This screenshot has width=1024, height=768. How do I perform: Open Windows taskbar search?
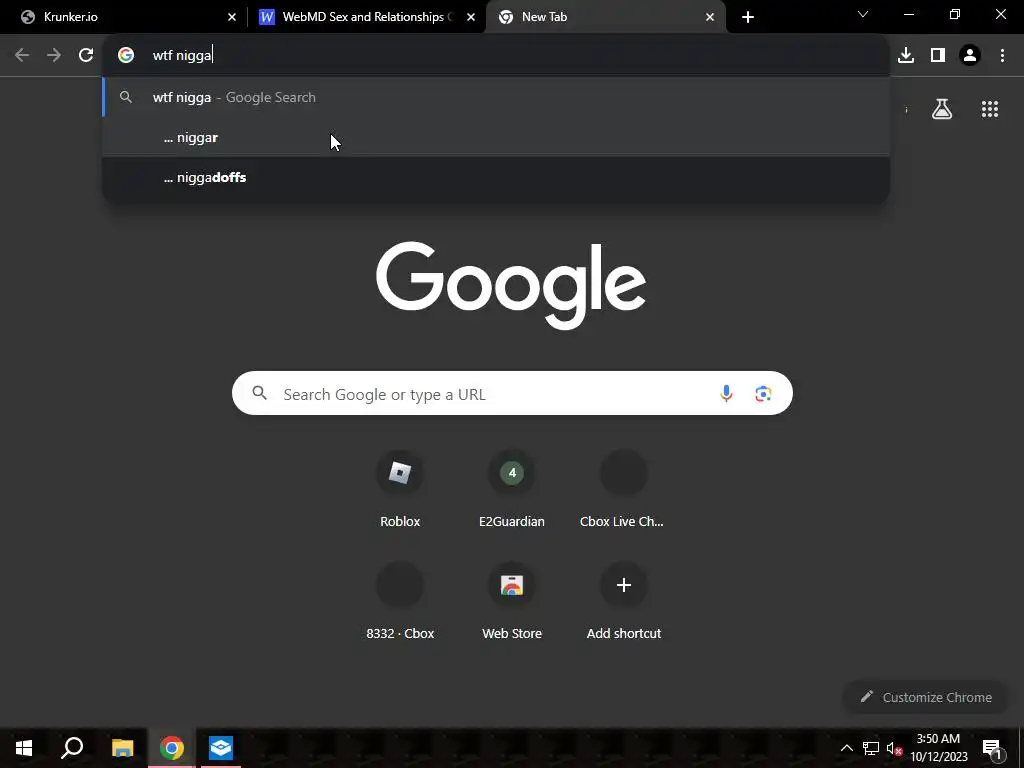(x=72, y=748)
